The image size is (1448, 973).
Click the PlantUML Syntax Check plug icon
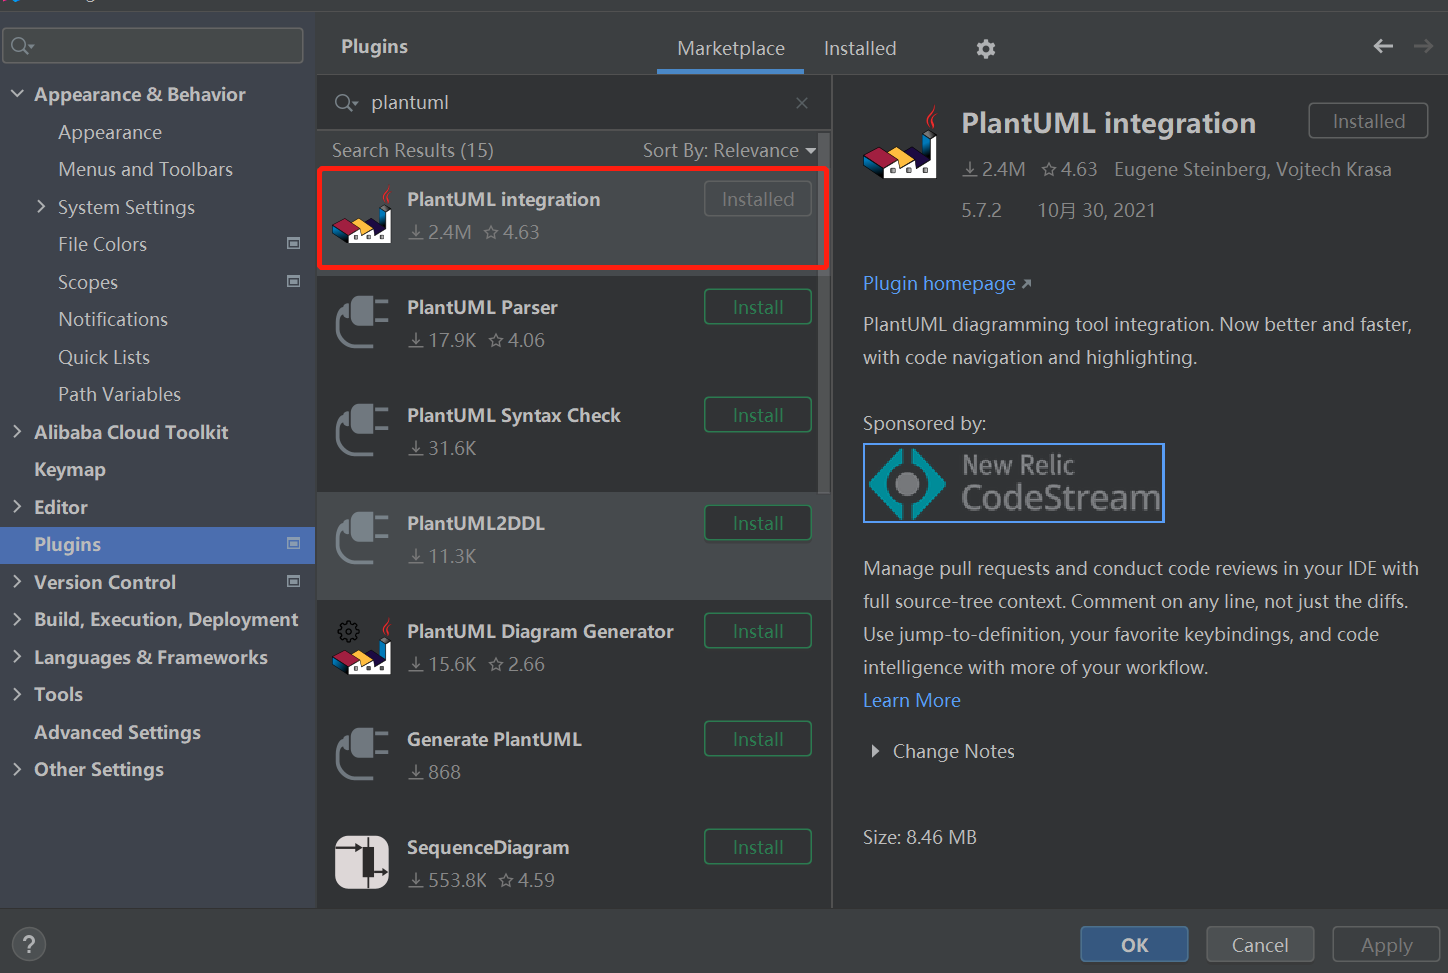click(361, 431)
